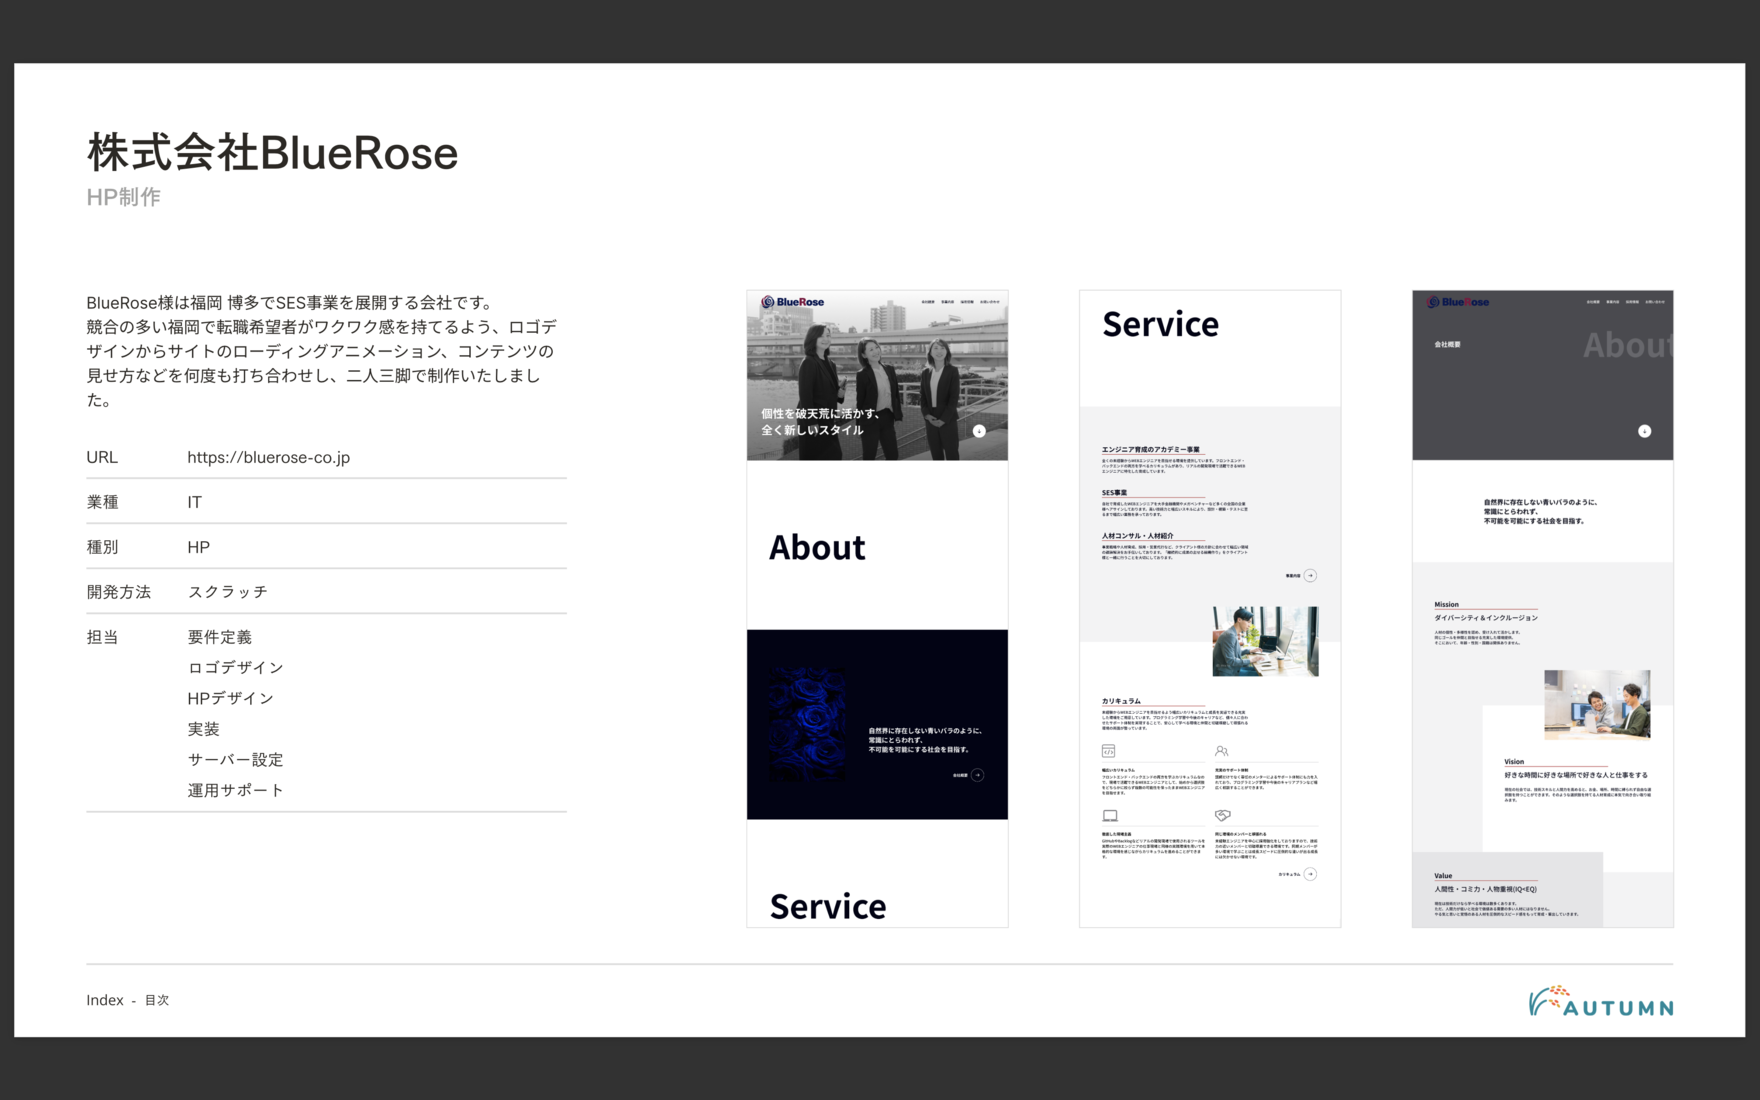Click the laptop icon in curriculum section
Screen dimensions: 1760x1100
click(1110, 816)
